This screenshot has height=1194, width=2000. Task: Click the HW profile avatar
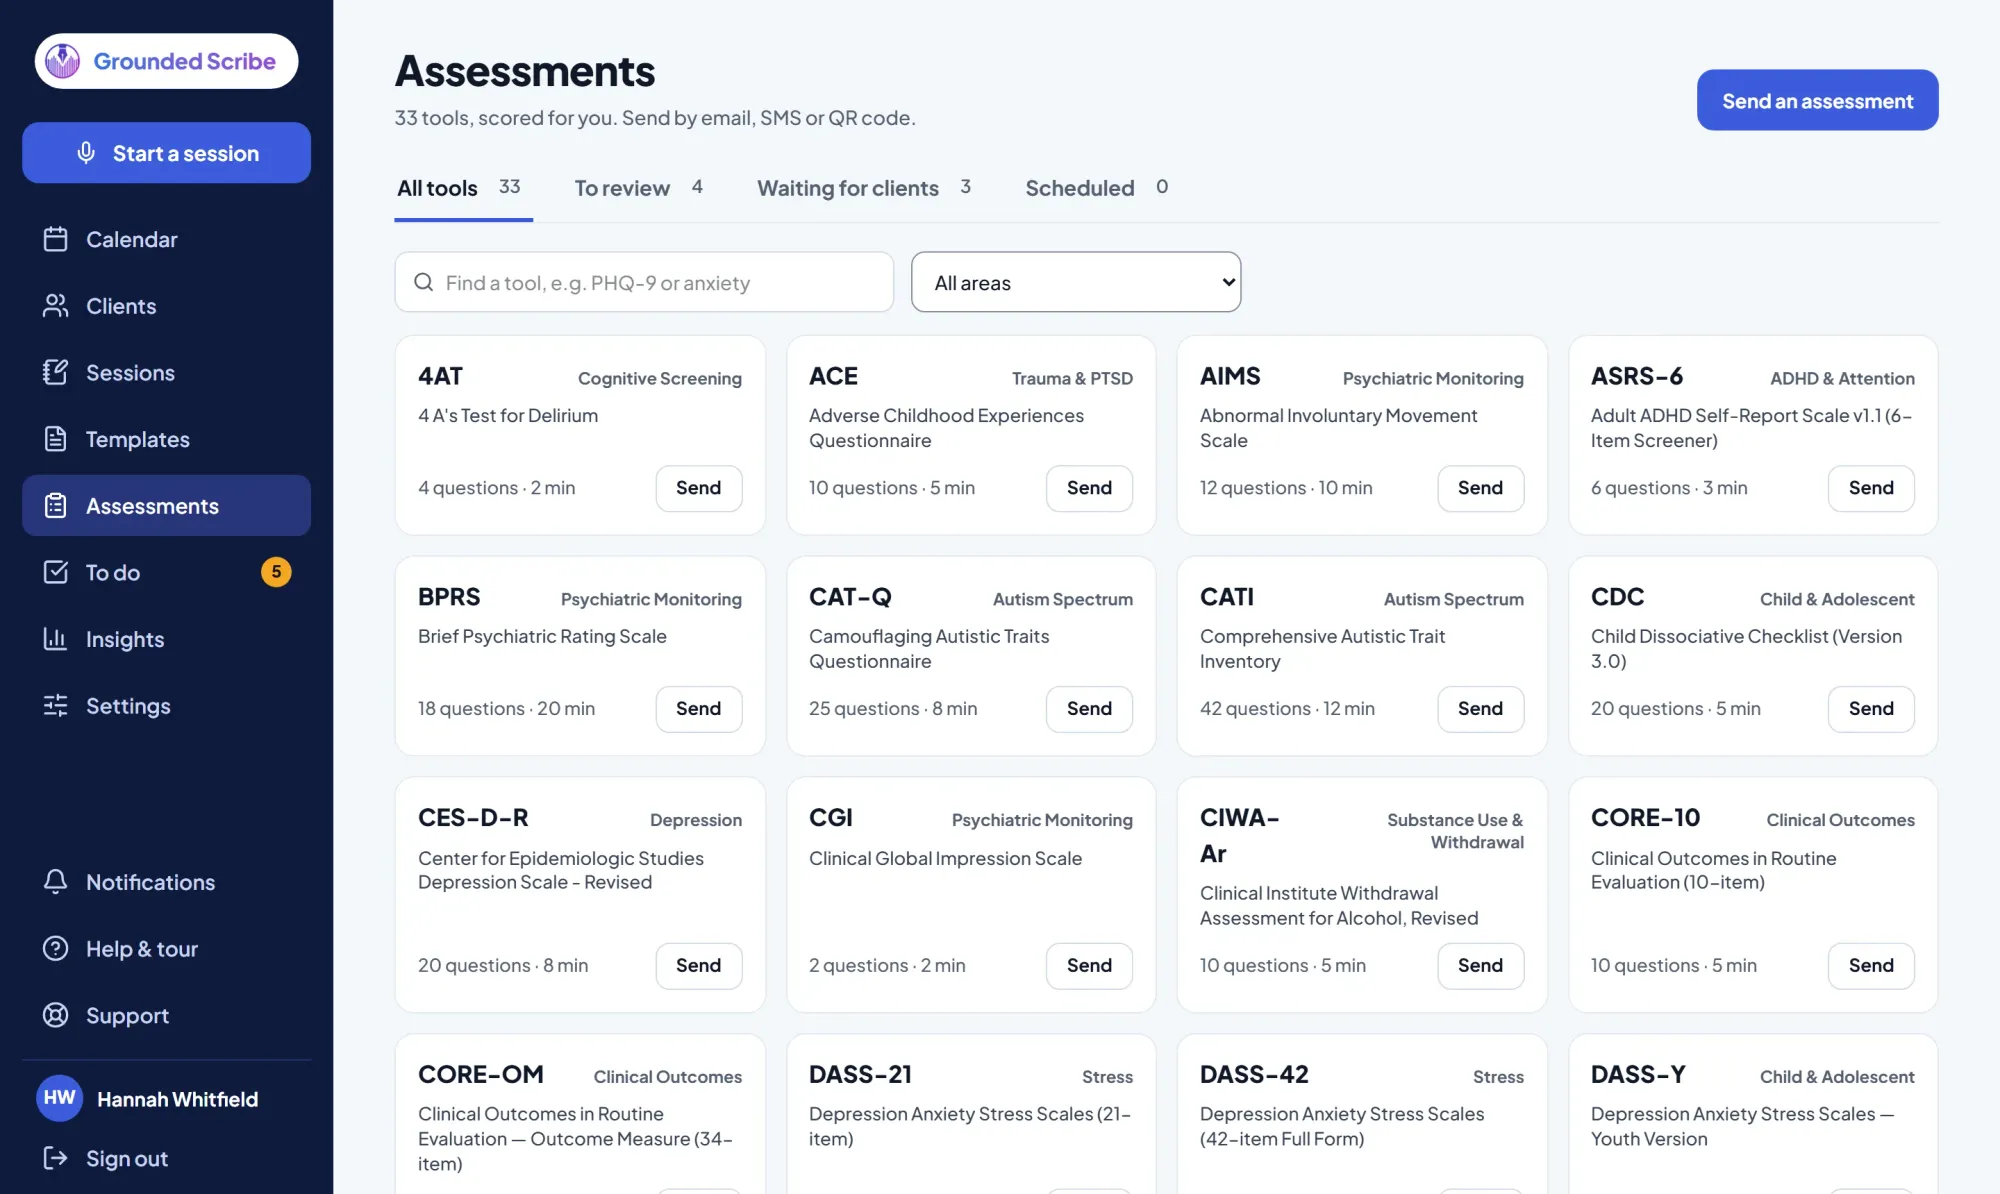[60, 1098]
